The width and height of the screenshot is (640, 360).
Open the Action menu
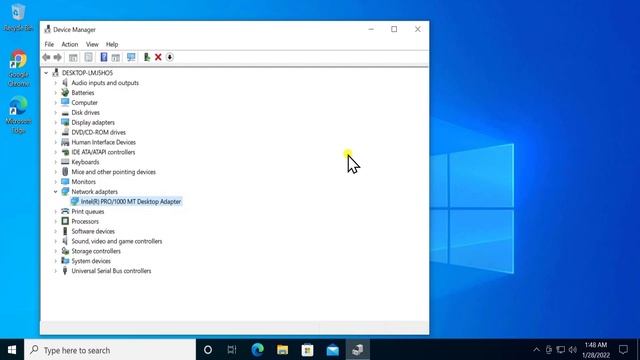coord(70,44)
